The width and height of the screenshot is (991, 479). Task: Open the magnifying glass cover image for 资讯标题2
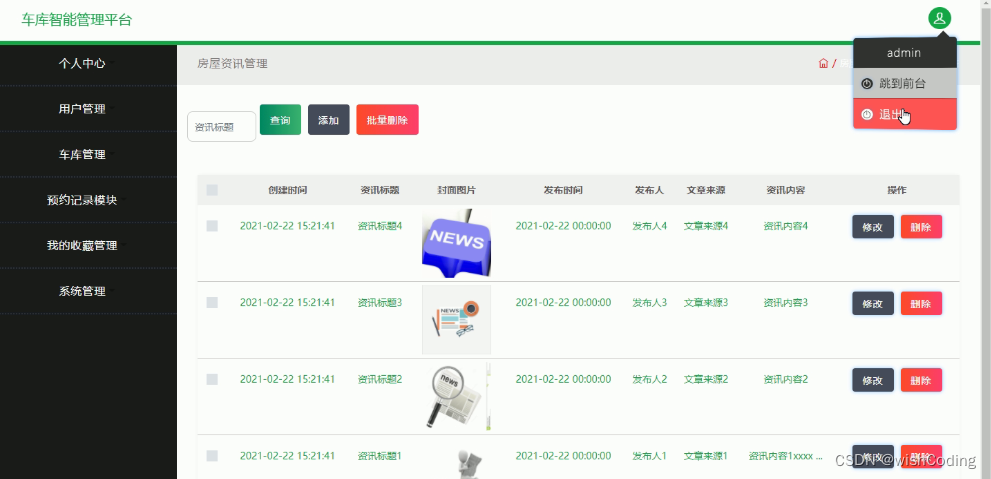coord(456,396)
